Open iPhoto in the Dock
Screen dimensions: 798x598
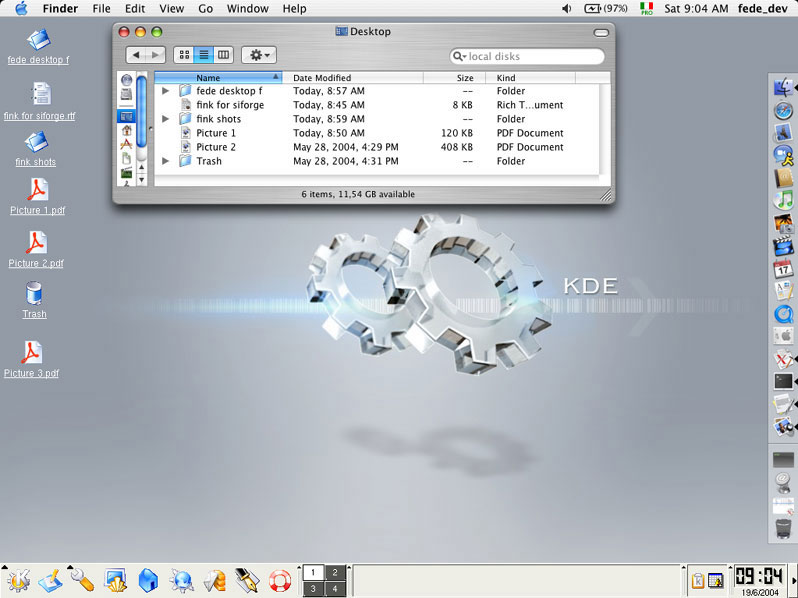tap(783, 223)
